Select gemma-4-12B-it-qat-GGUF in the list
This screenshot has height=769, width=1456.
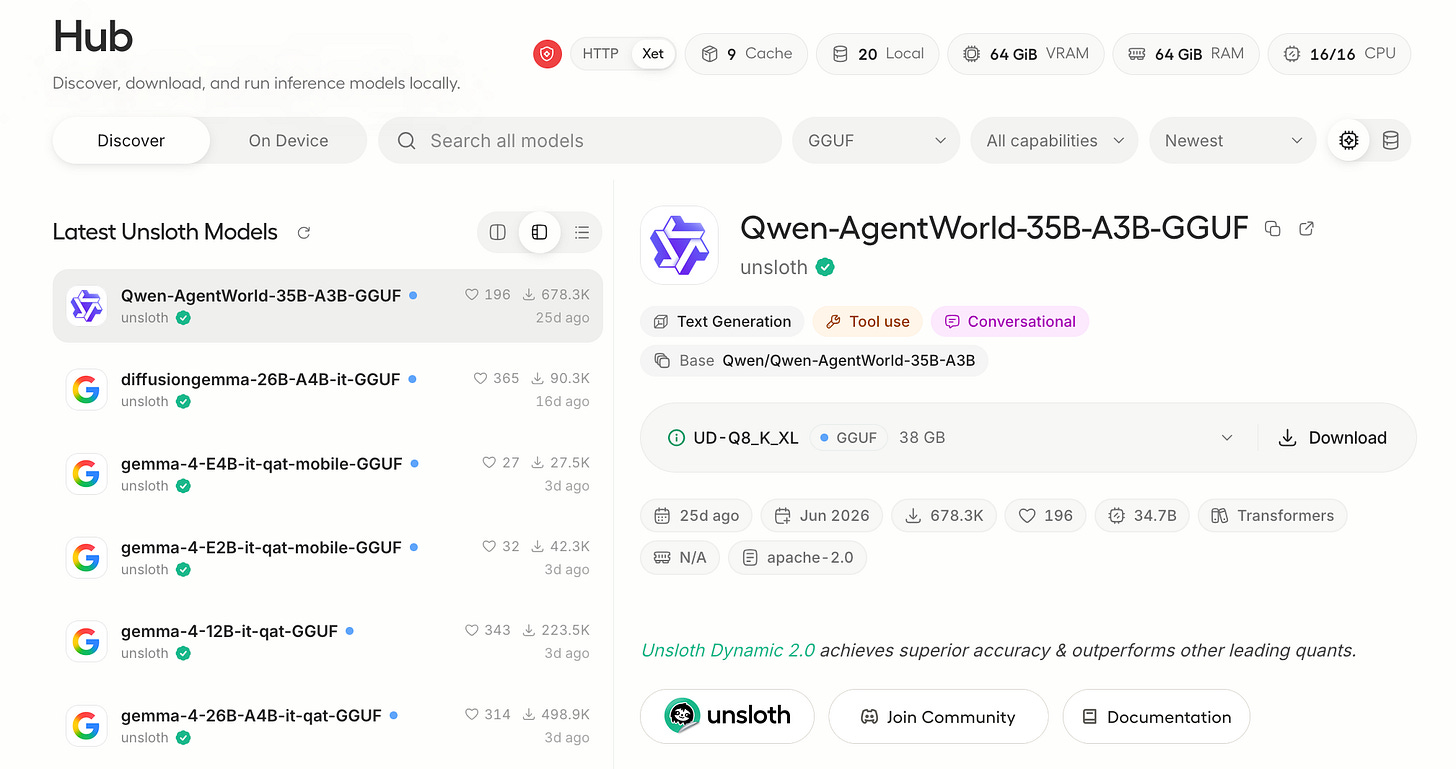(328, 641)
